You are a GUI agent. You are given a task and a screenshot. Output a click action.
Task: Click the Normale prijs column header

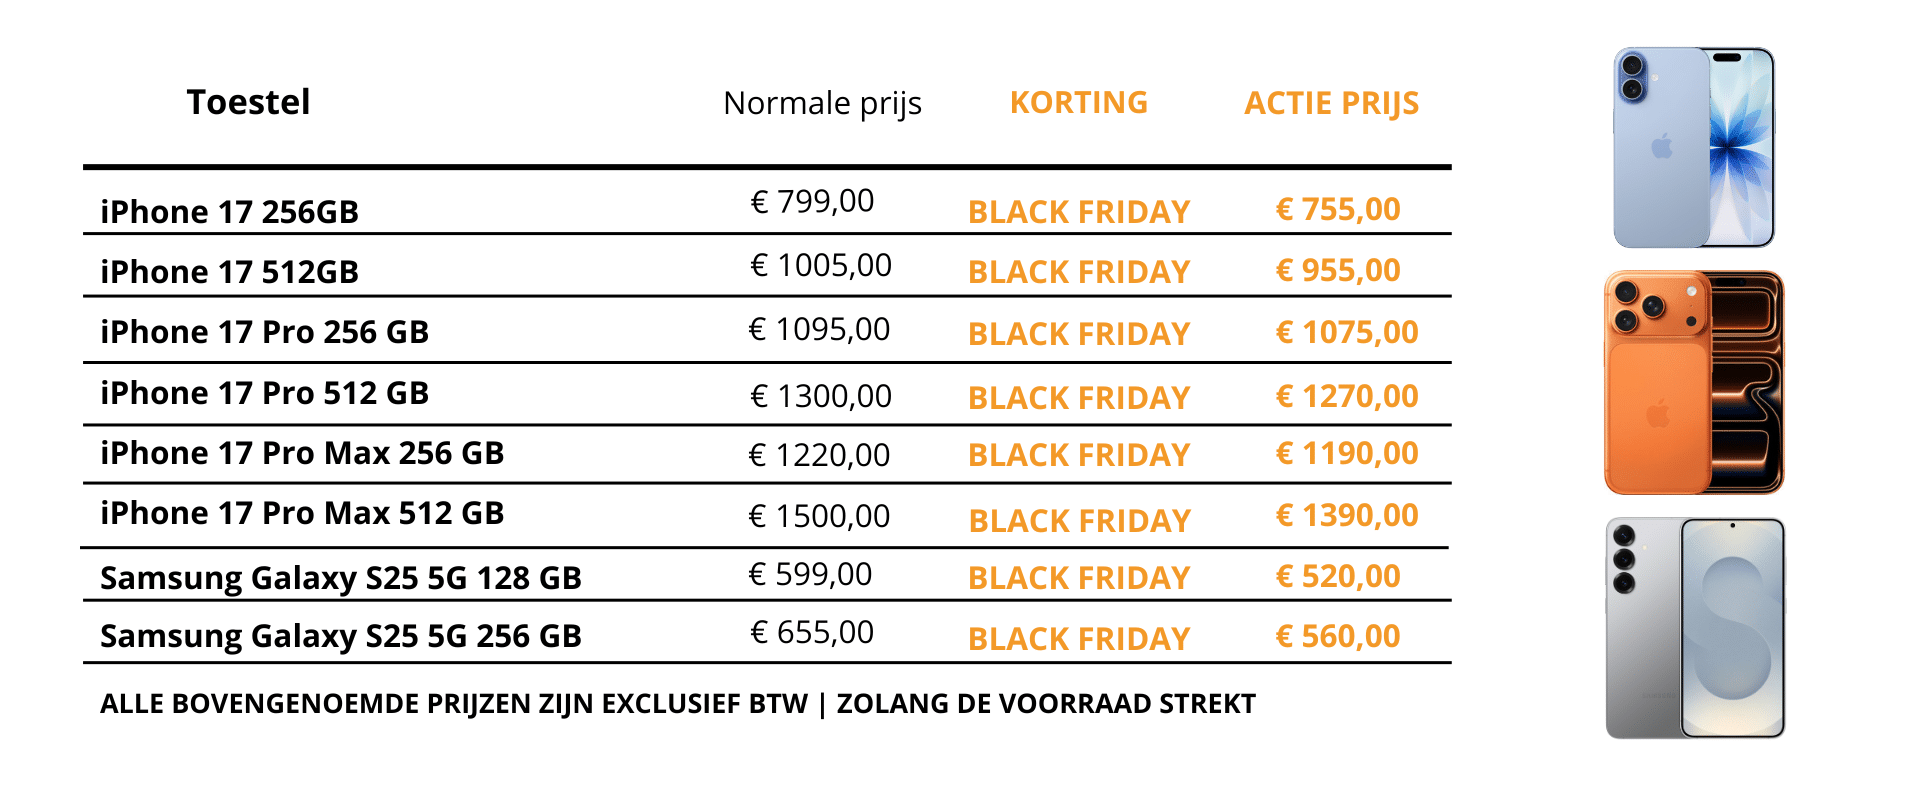coord(822,103)
